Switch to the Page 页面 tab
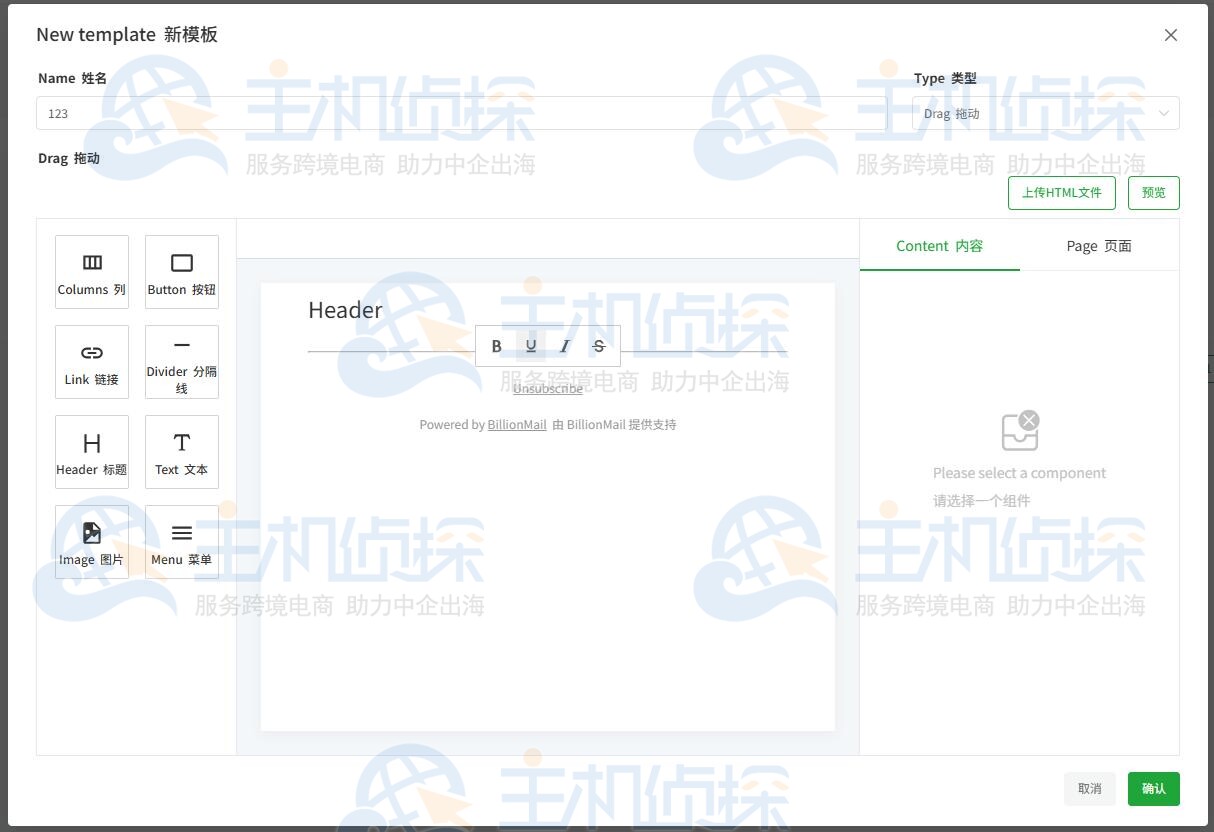The image size is (1214, 832). [1099, 245]
